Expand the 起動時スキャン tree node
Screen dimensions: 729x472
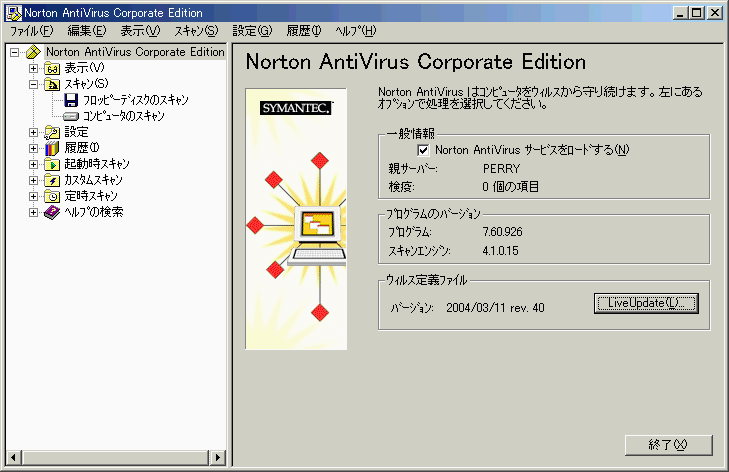[x=33, y=164]
